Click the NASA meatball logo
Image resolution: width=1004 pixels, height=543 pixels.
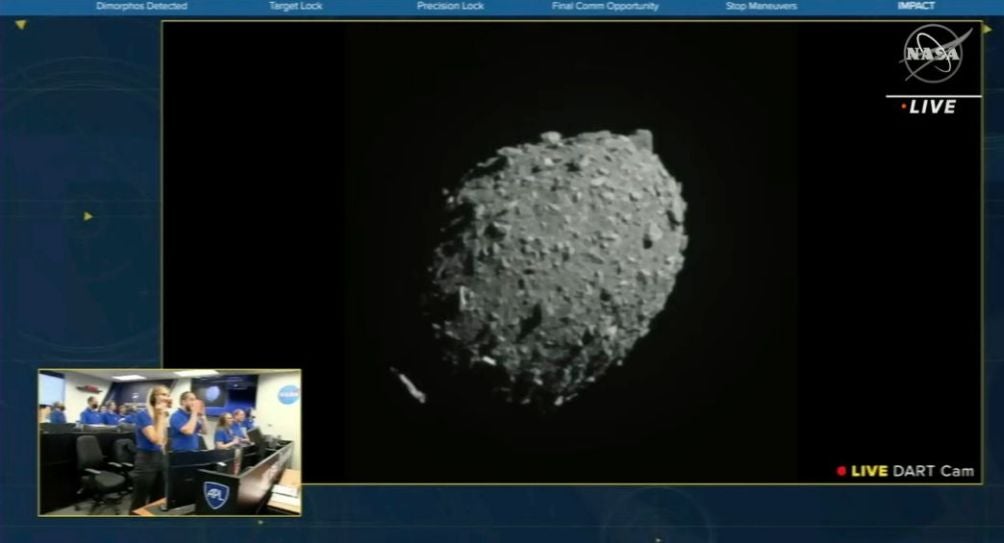[934, 54]
